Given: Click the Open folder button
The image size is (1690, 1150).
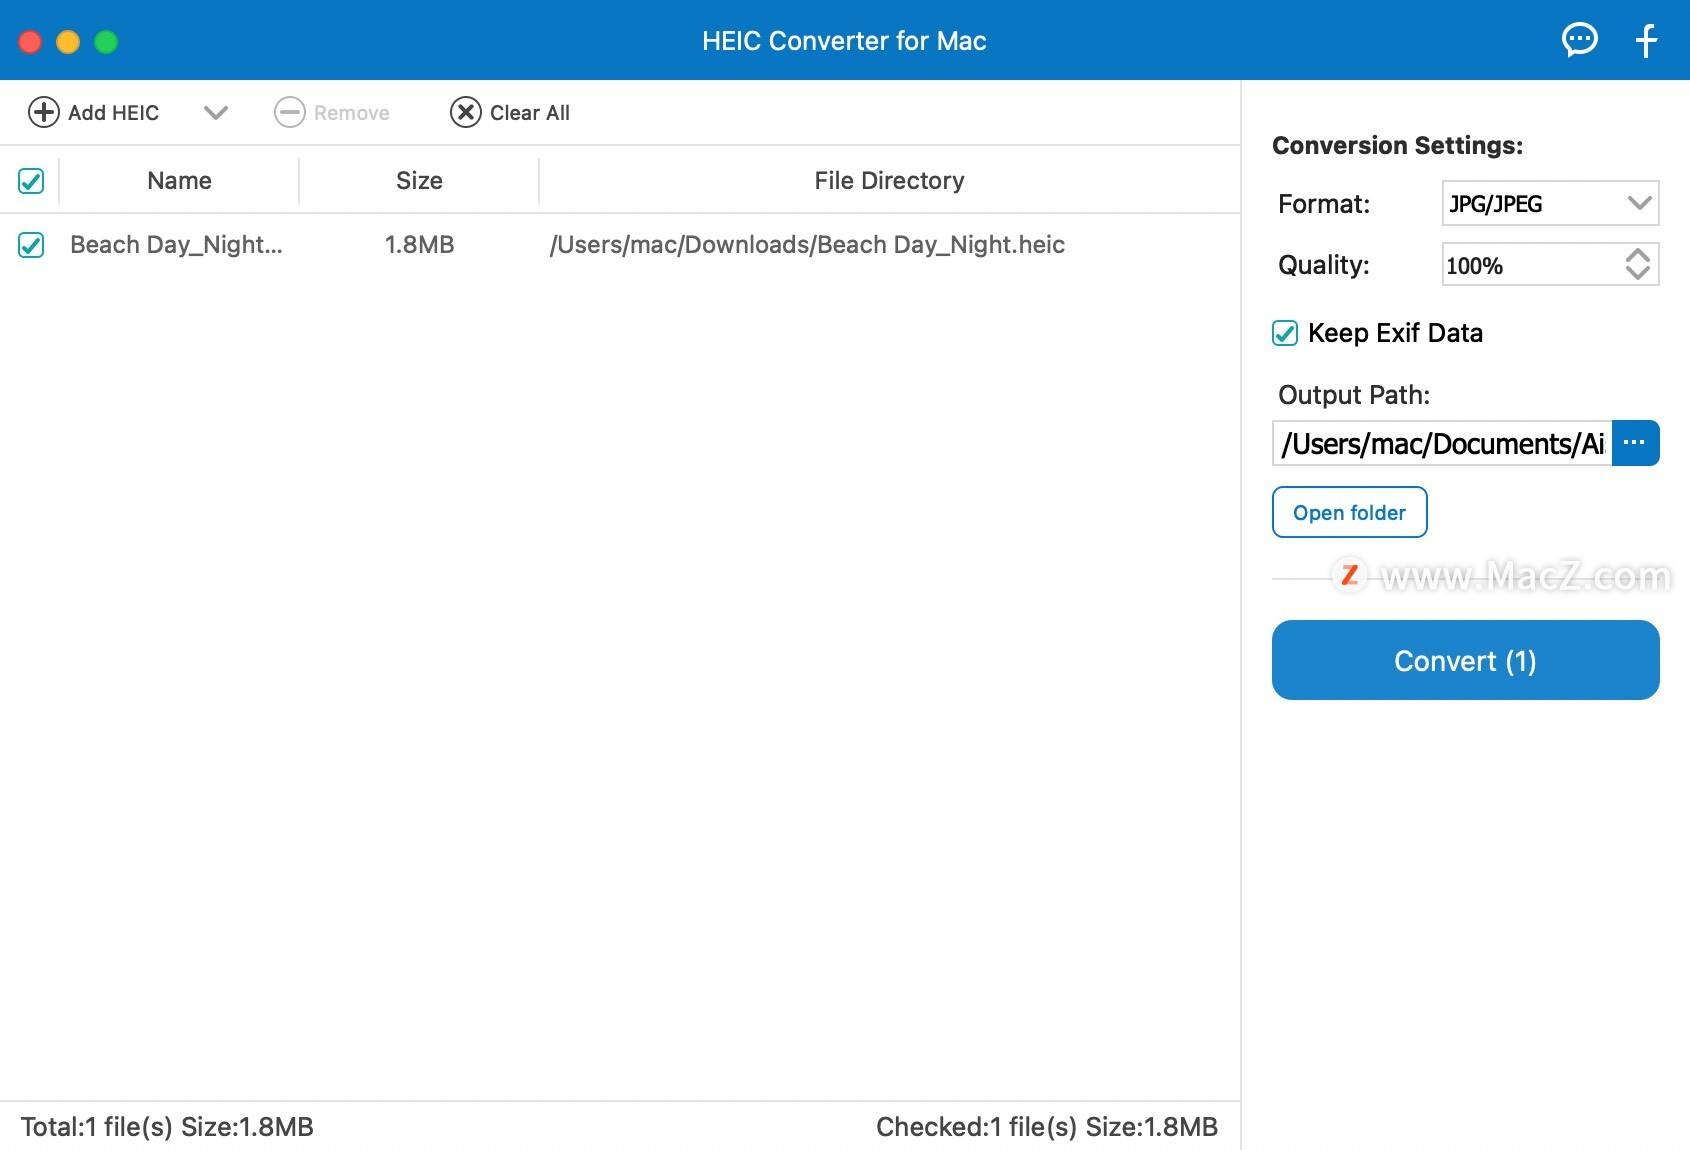Looking at the screenshot, I should pos(1349,512).
